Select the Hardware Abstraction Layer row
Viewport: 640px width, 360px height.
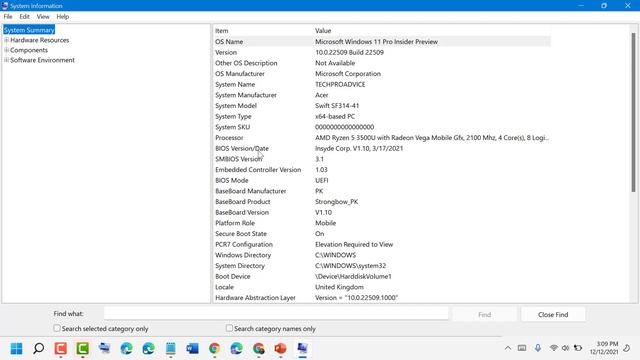click(382, 298)
